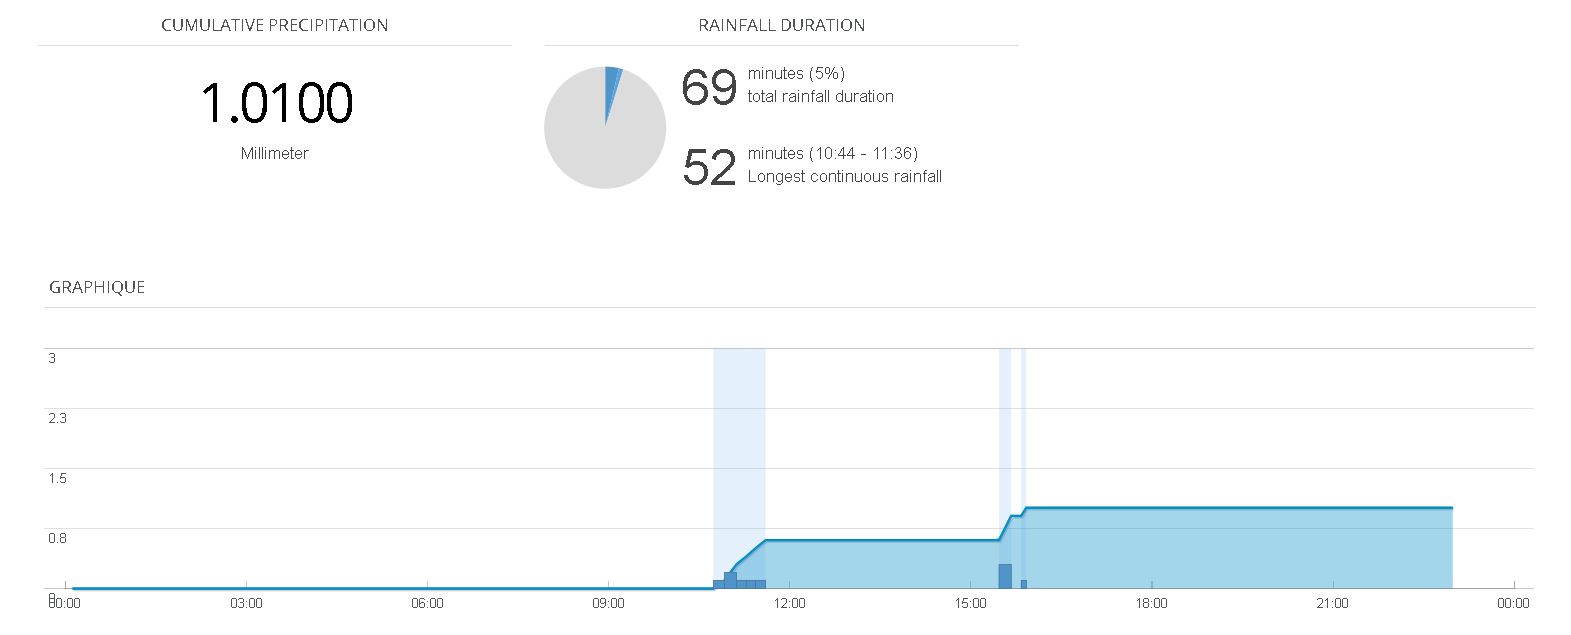Click the small rainfall bar just before 16:00
The image size is (1571, 635).
click(1023, 584)
